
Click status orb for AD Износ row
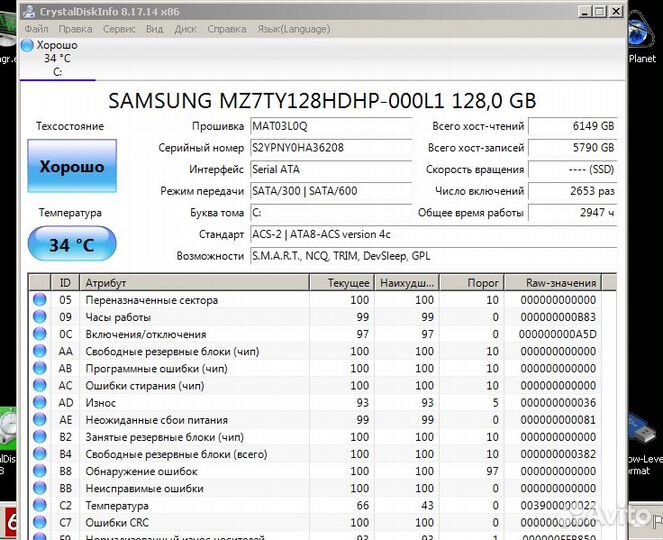pos(40,402)
